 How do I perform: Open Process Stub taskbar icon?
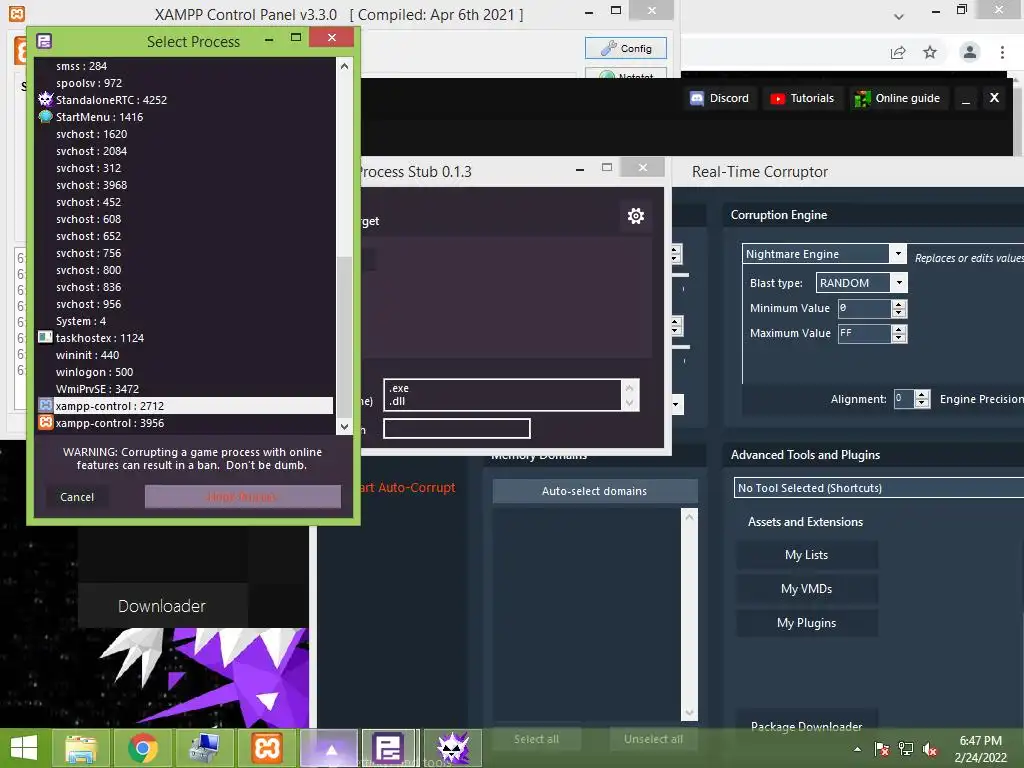coord(389,748)
